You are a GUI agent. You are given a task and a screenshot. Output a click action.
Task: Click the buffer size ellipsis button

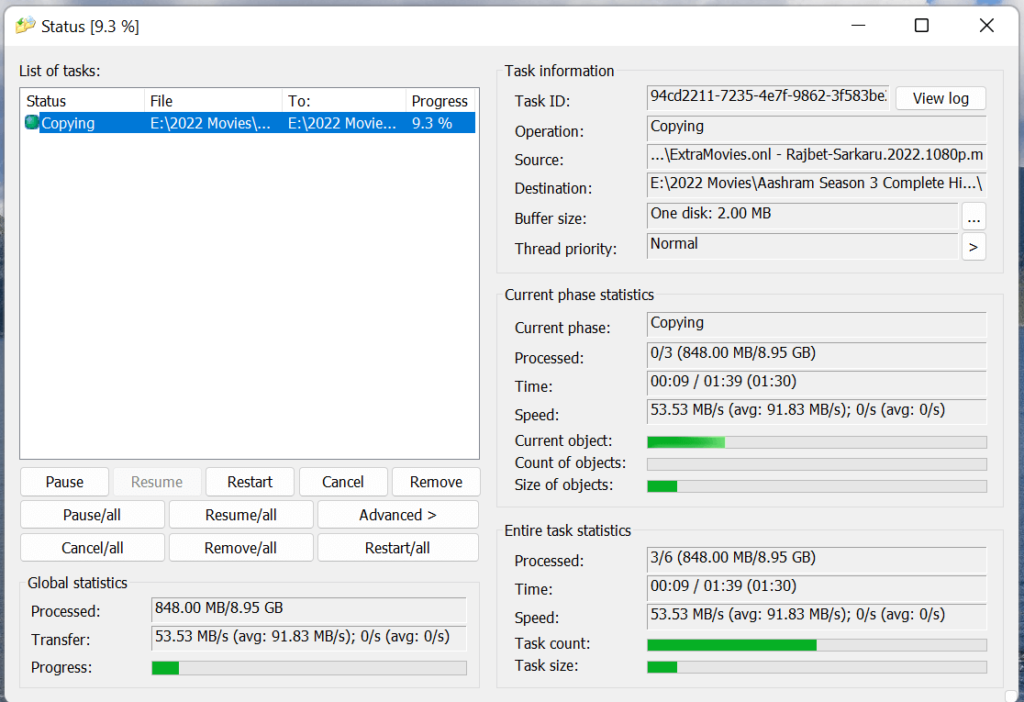973,218
